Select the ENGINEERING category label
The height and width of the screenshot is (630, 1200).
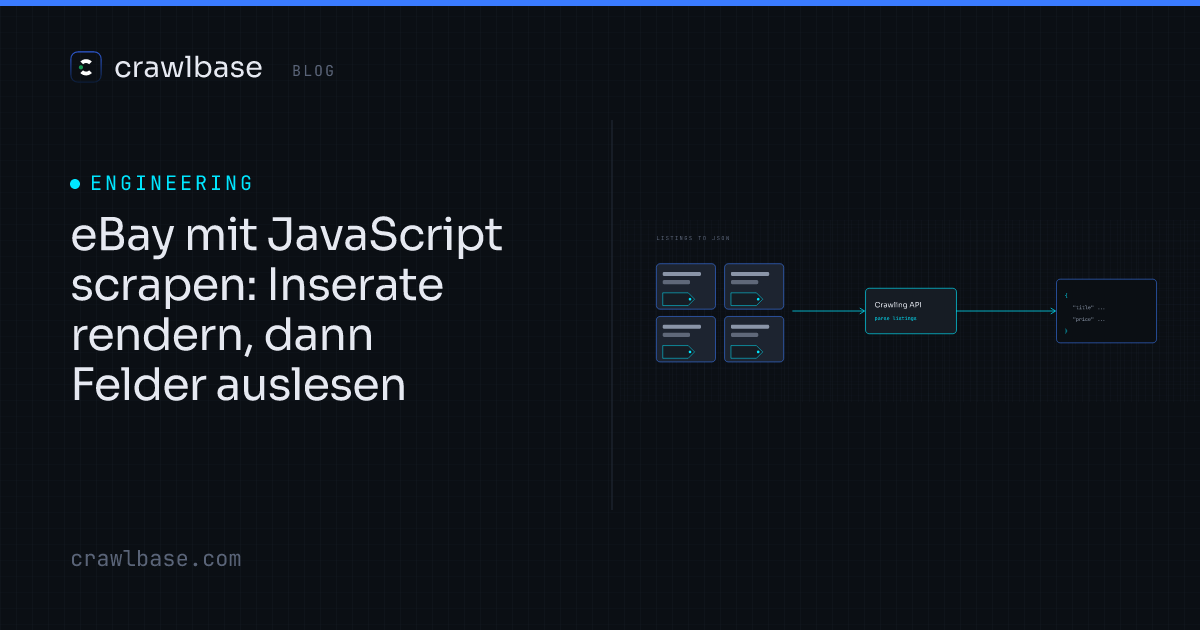coord(172,184)
